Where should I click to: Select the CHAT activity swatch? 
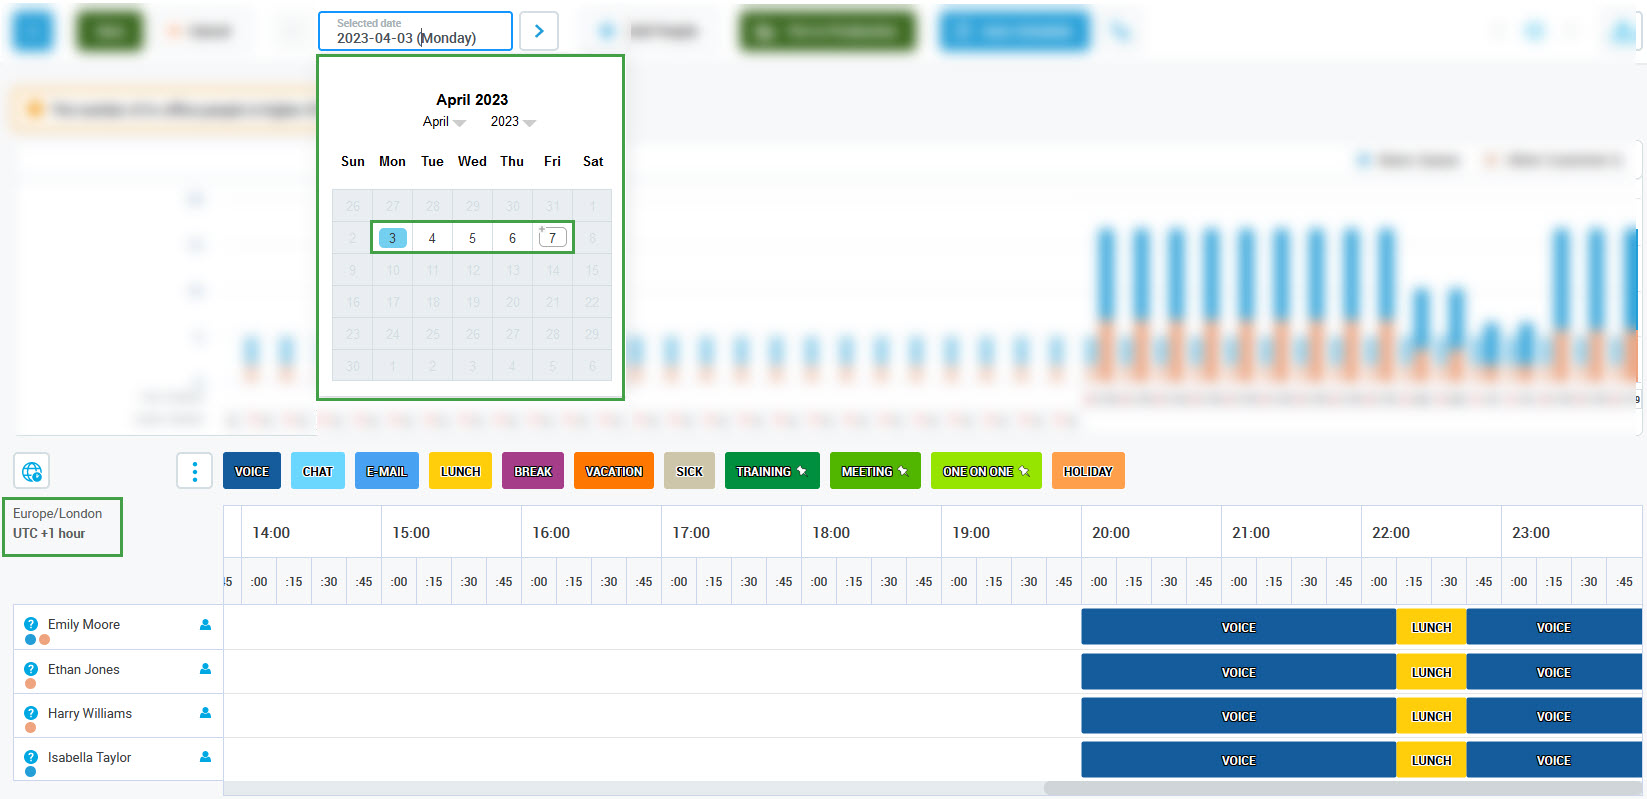coord(318,471)
